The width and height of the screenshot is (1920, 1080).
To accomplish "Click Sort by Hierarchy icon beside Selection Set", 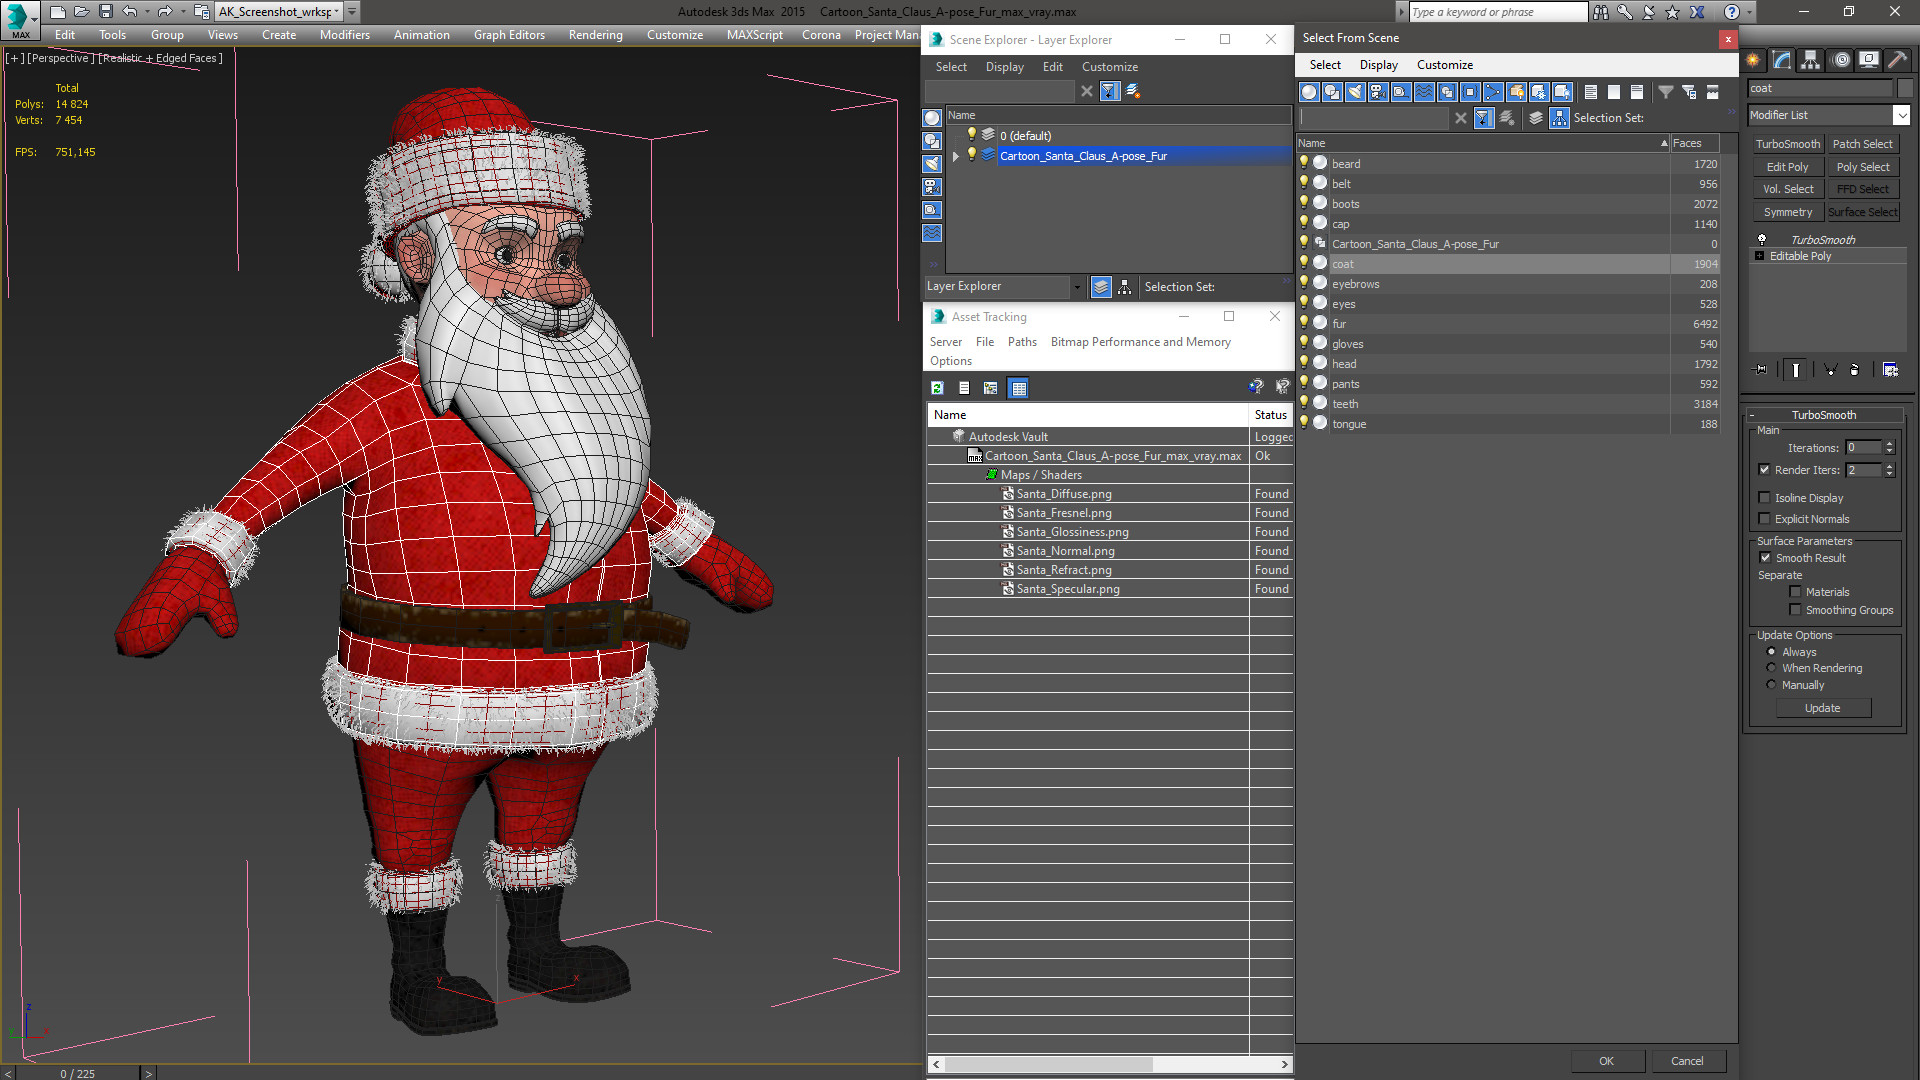I will coord(1559,118).
